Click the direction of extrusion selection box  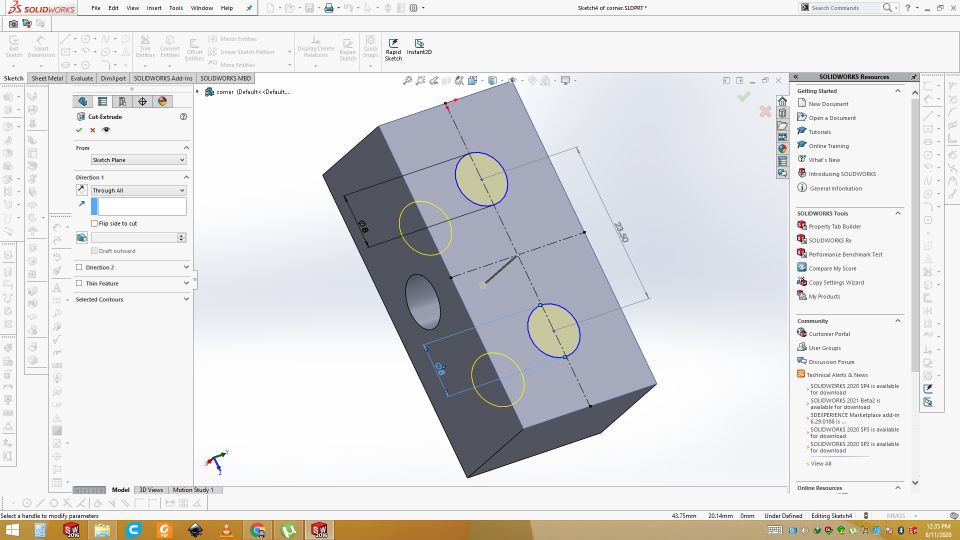138,206
